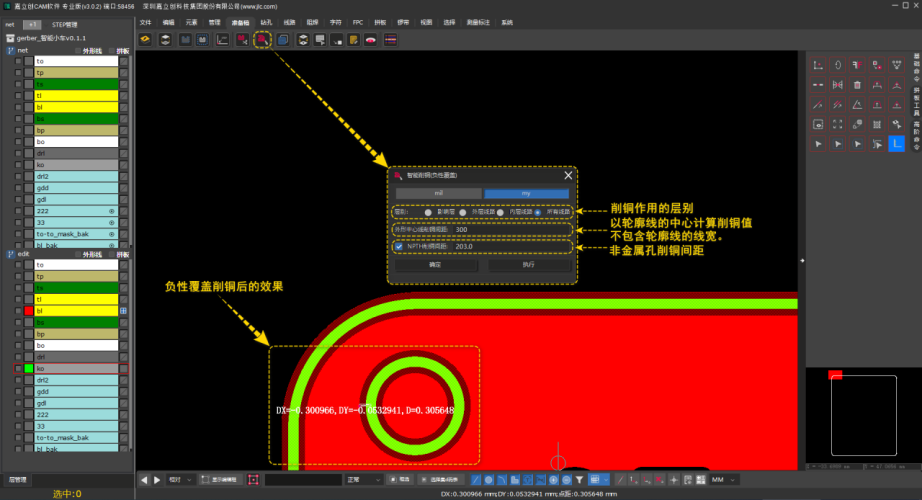Select the 当前层 radio button
Screen dimensions: 922x500
428,212
